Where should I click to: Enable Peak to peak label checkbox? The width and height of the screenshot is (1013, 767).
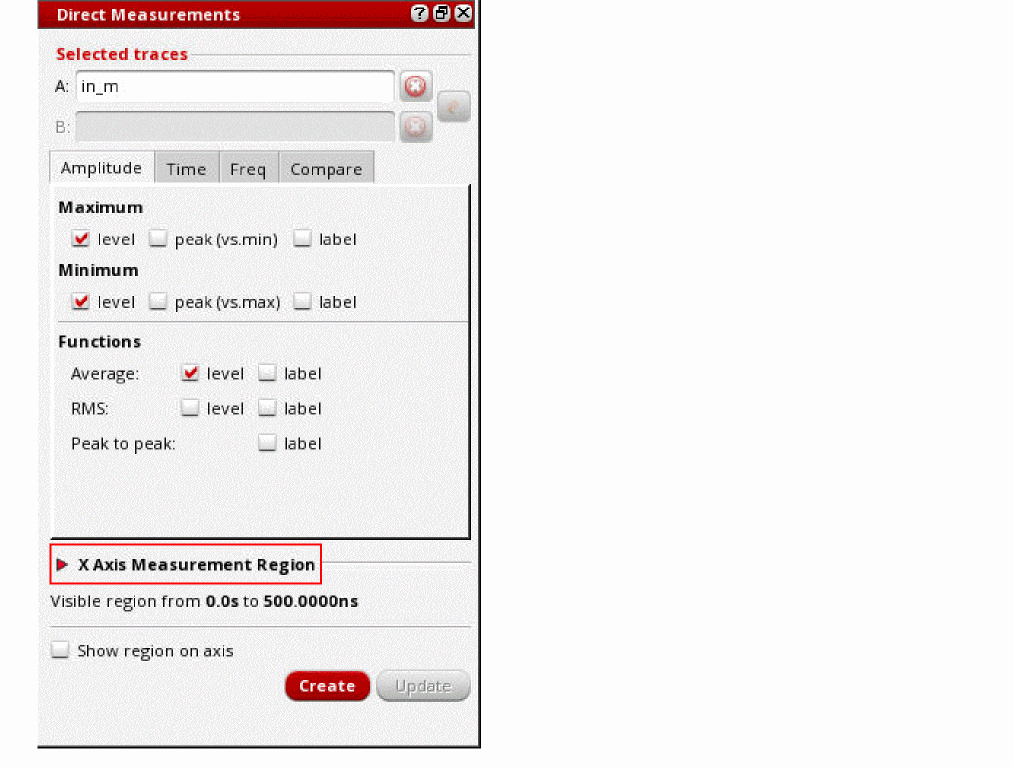pos(267,443)
